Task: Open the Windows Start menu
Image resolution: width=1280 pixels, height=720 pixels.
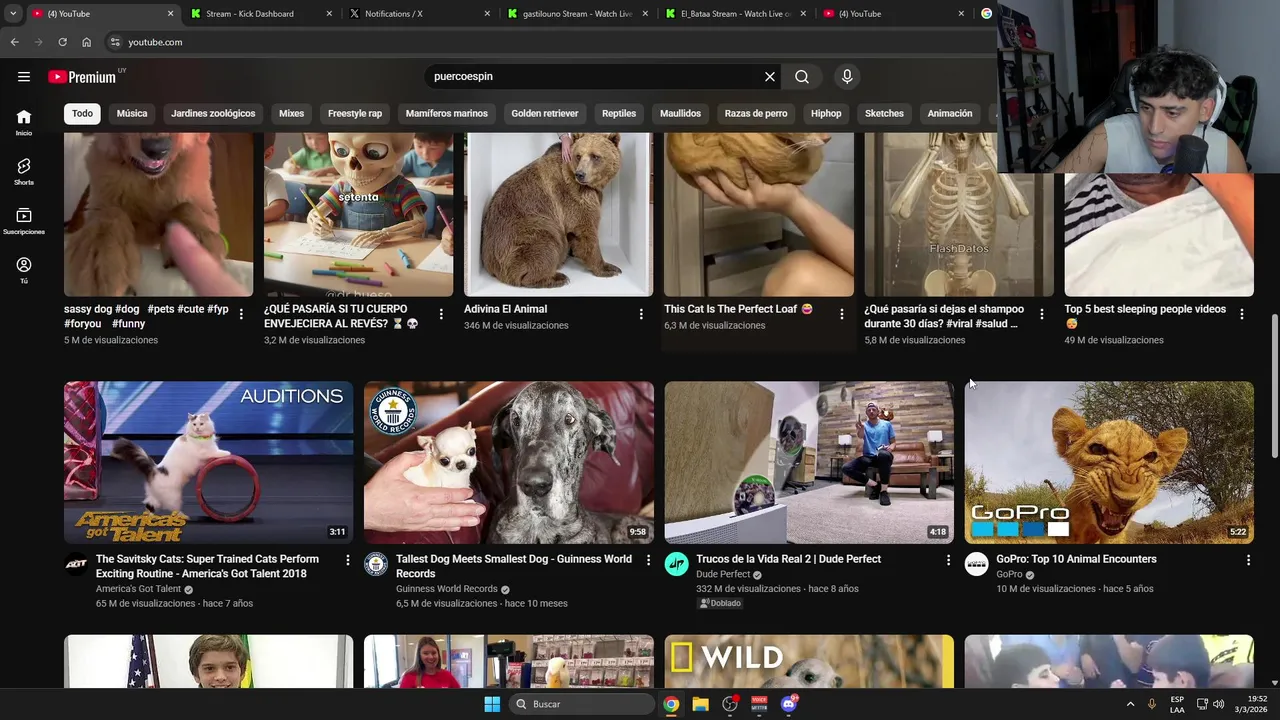Action: click(x=492, y=704)
